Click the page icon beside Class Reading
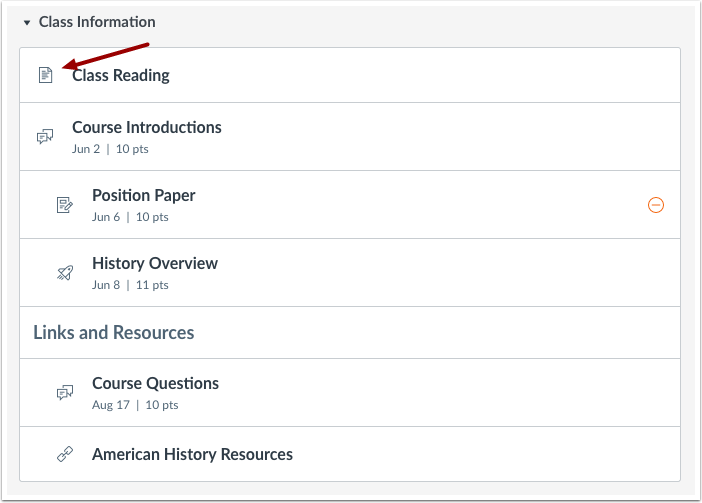 click(45, 75)
